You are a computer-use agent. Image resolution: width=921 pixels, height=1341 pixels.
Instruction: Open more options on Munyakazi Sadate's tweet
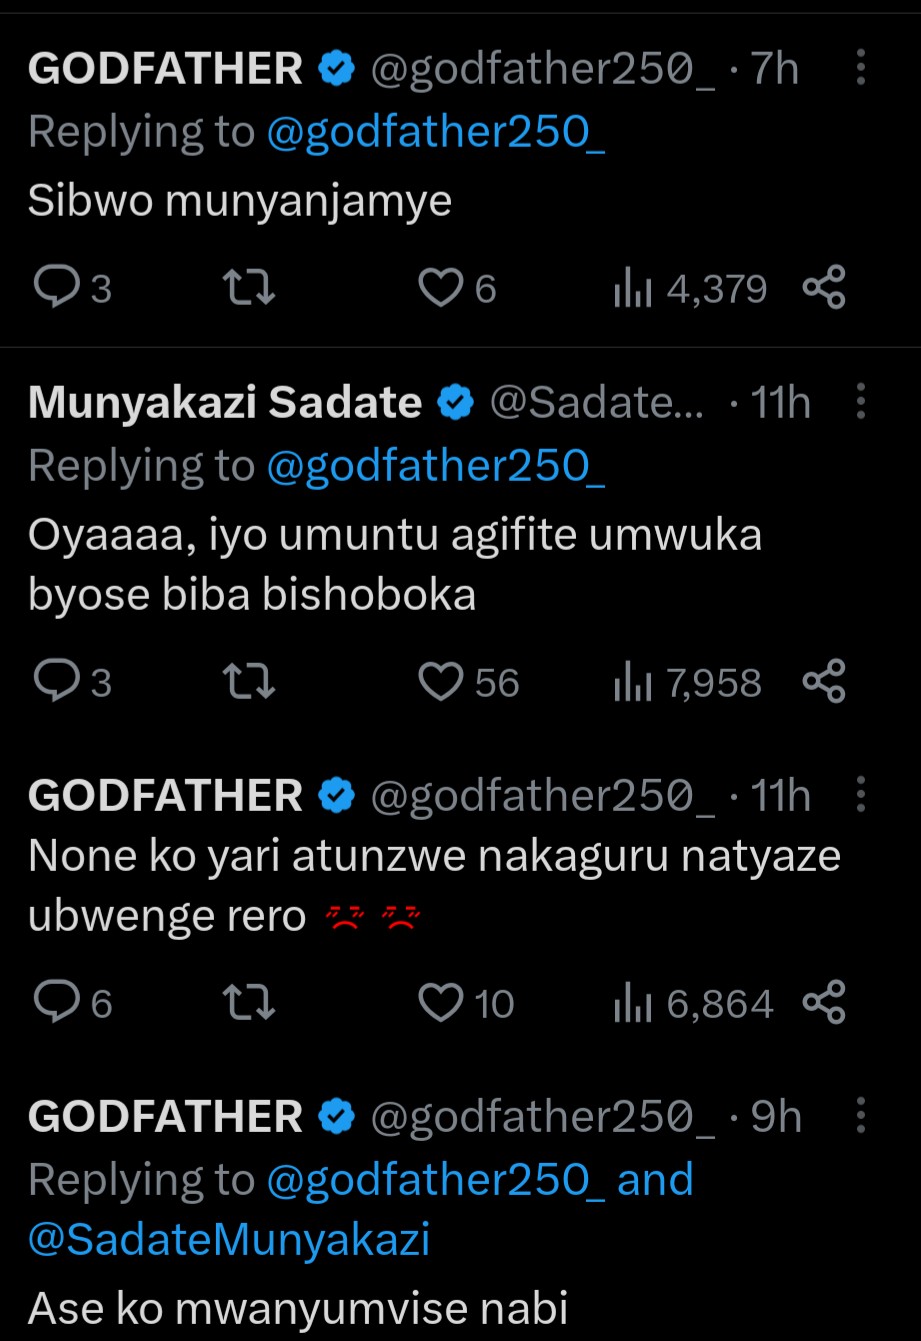coord(861,402)
